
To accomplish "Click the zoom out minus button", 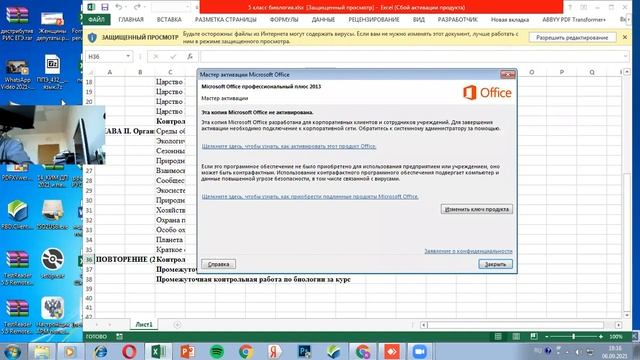I will coord(547,336).
